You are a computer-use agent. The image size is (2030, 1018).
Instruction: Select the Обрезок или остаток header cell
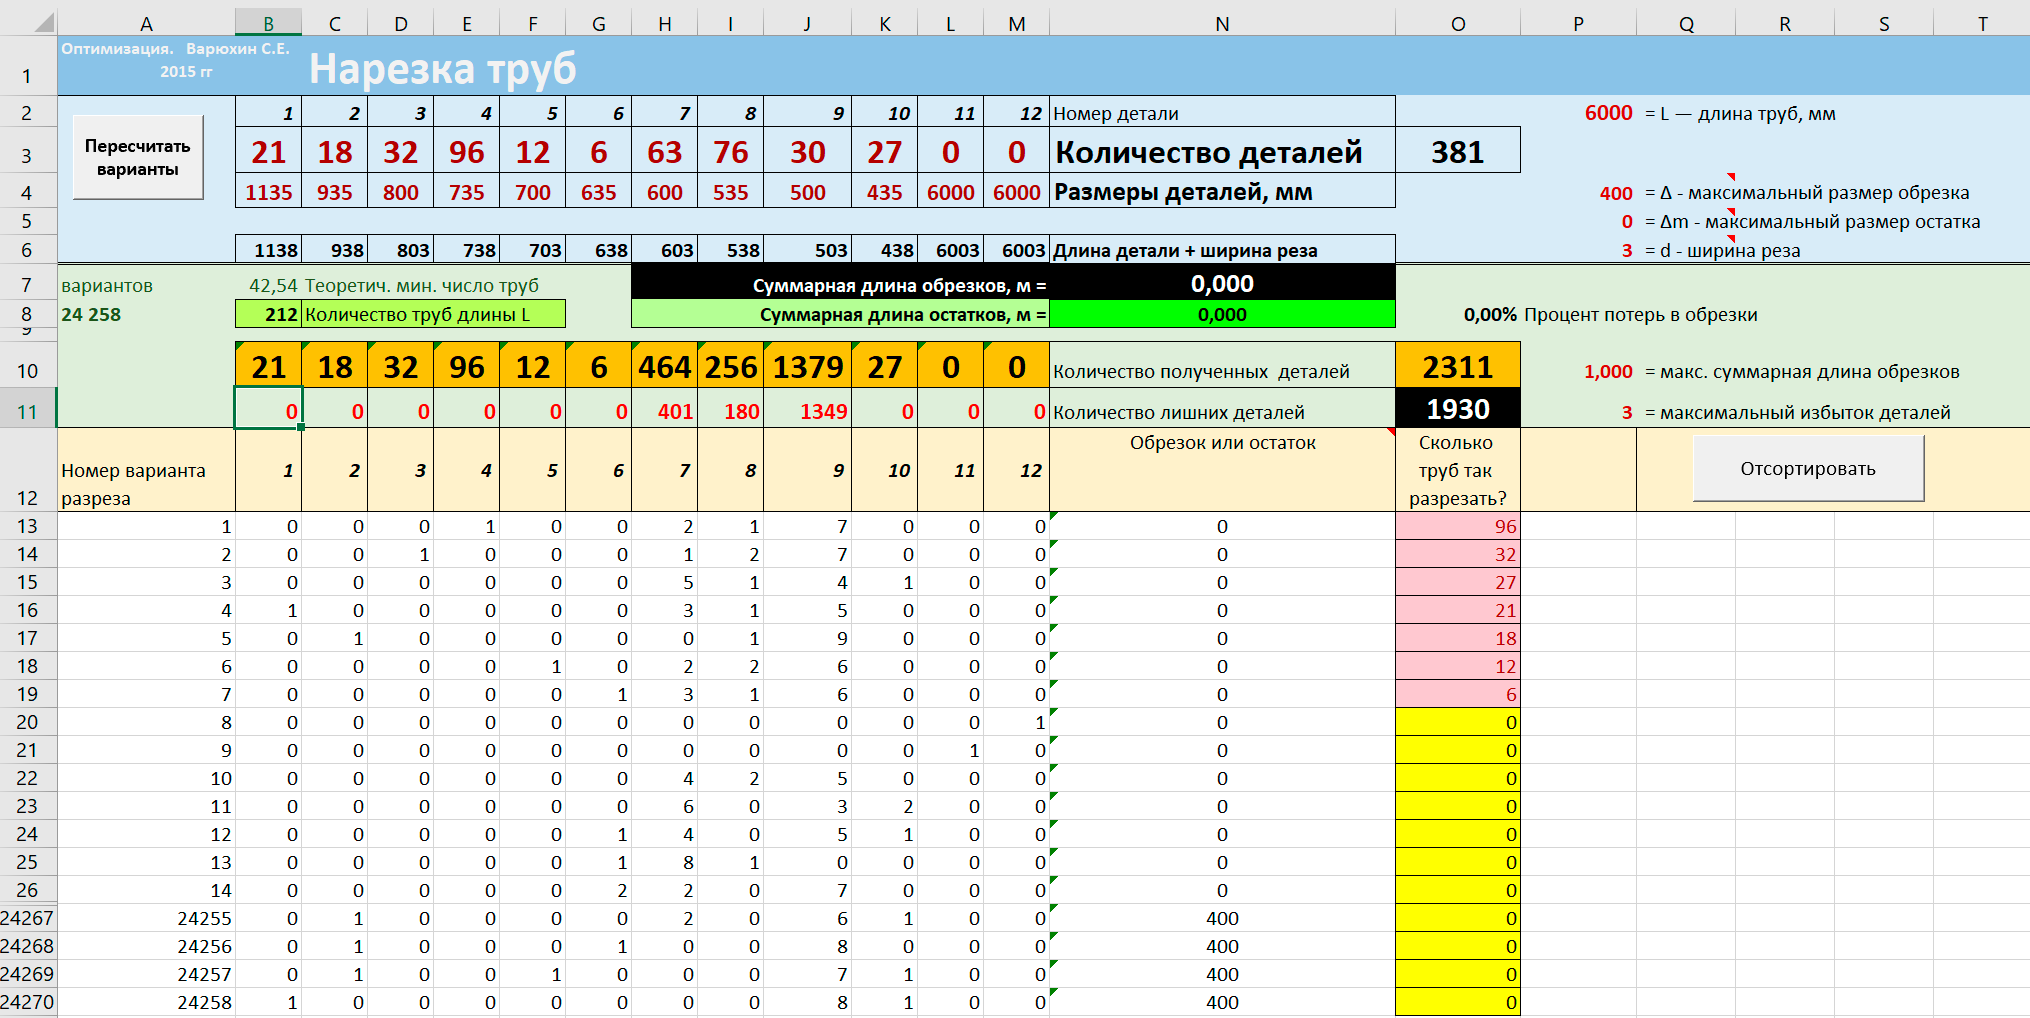[1222, 470]
